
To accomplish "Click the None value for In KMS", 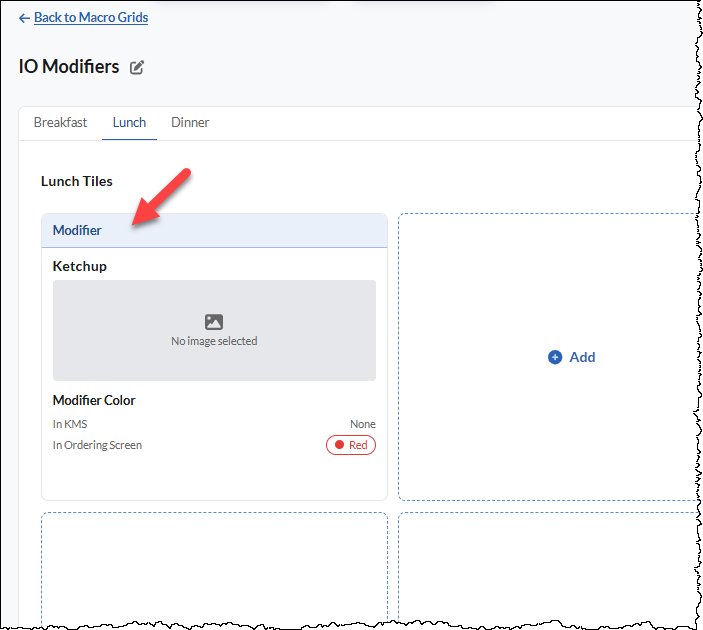I will click(x=363, y=424).
